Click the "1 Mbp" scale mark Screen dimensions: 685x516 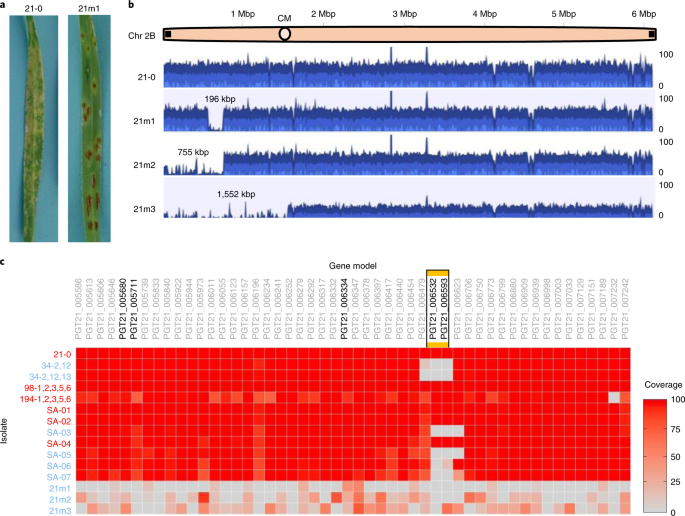[x=243, y=14]
